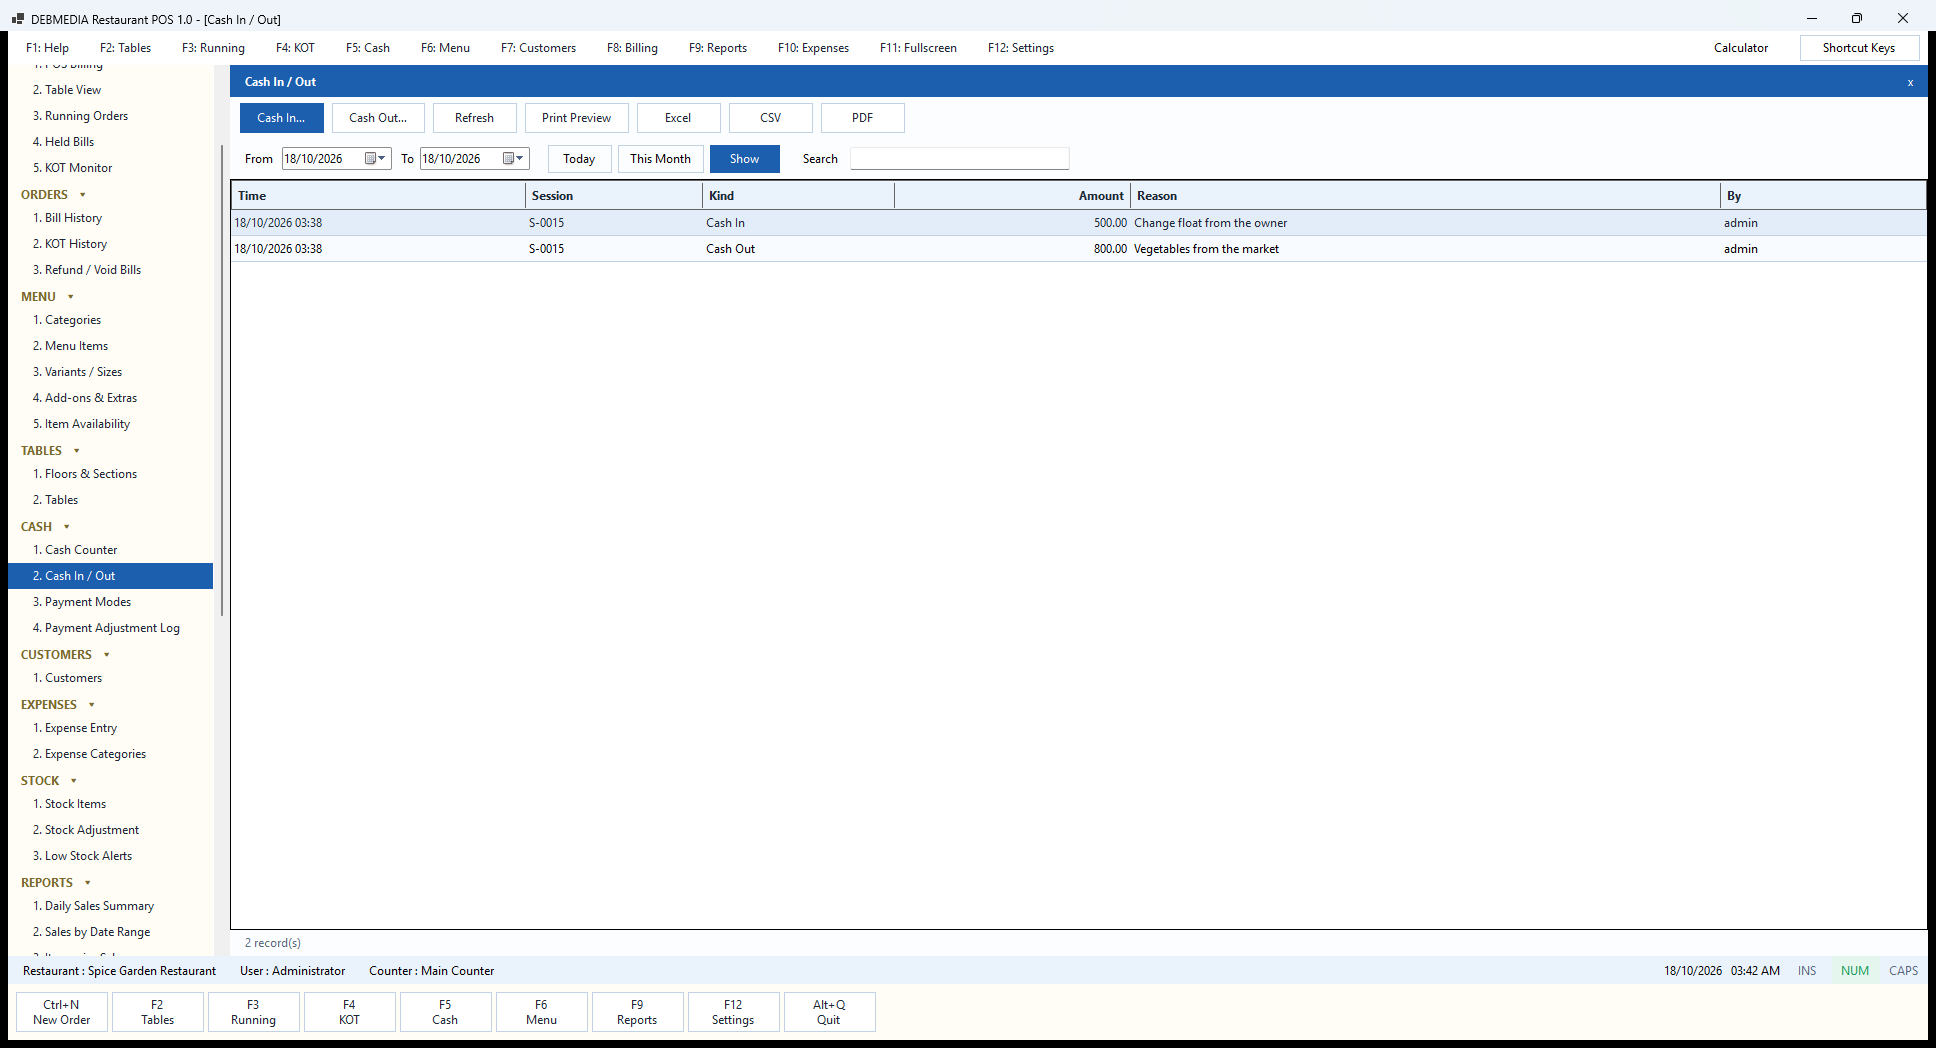
Task: Open Print Preview
Action: tap(576, 118)
